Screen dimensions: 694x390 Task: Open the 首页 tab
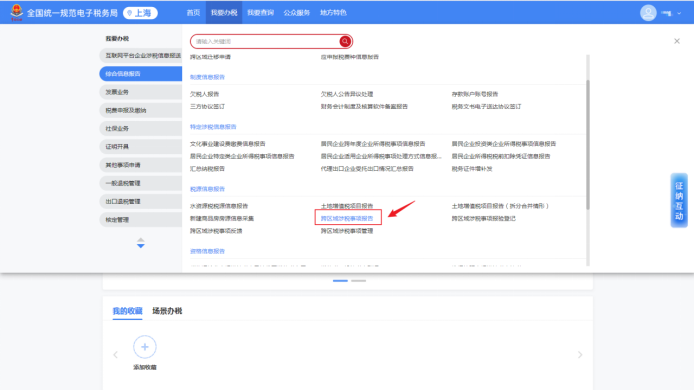(x=193, y=12)
